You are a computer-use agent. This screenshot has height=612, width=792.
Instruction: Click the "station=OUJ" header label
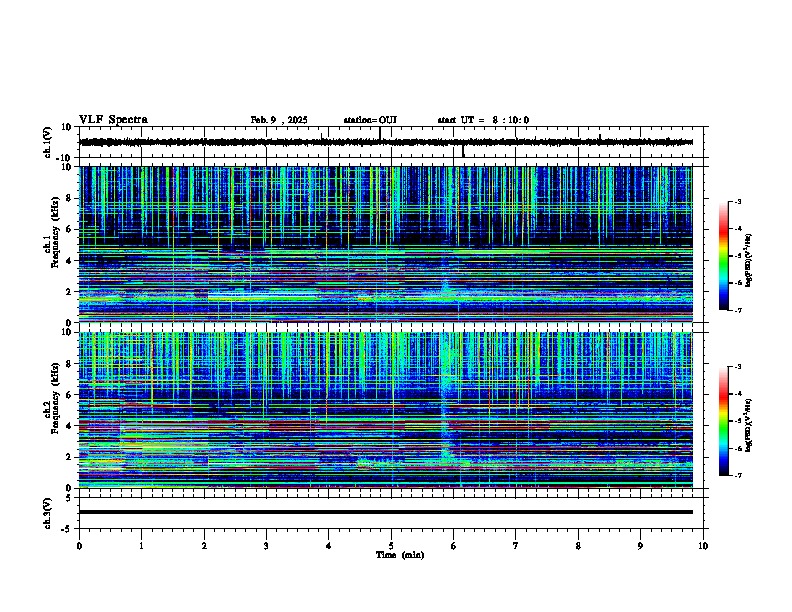[x=370, y=120]
